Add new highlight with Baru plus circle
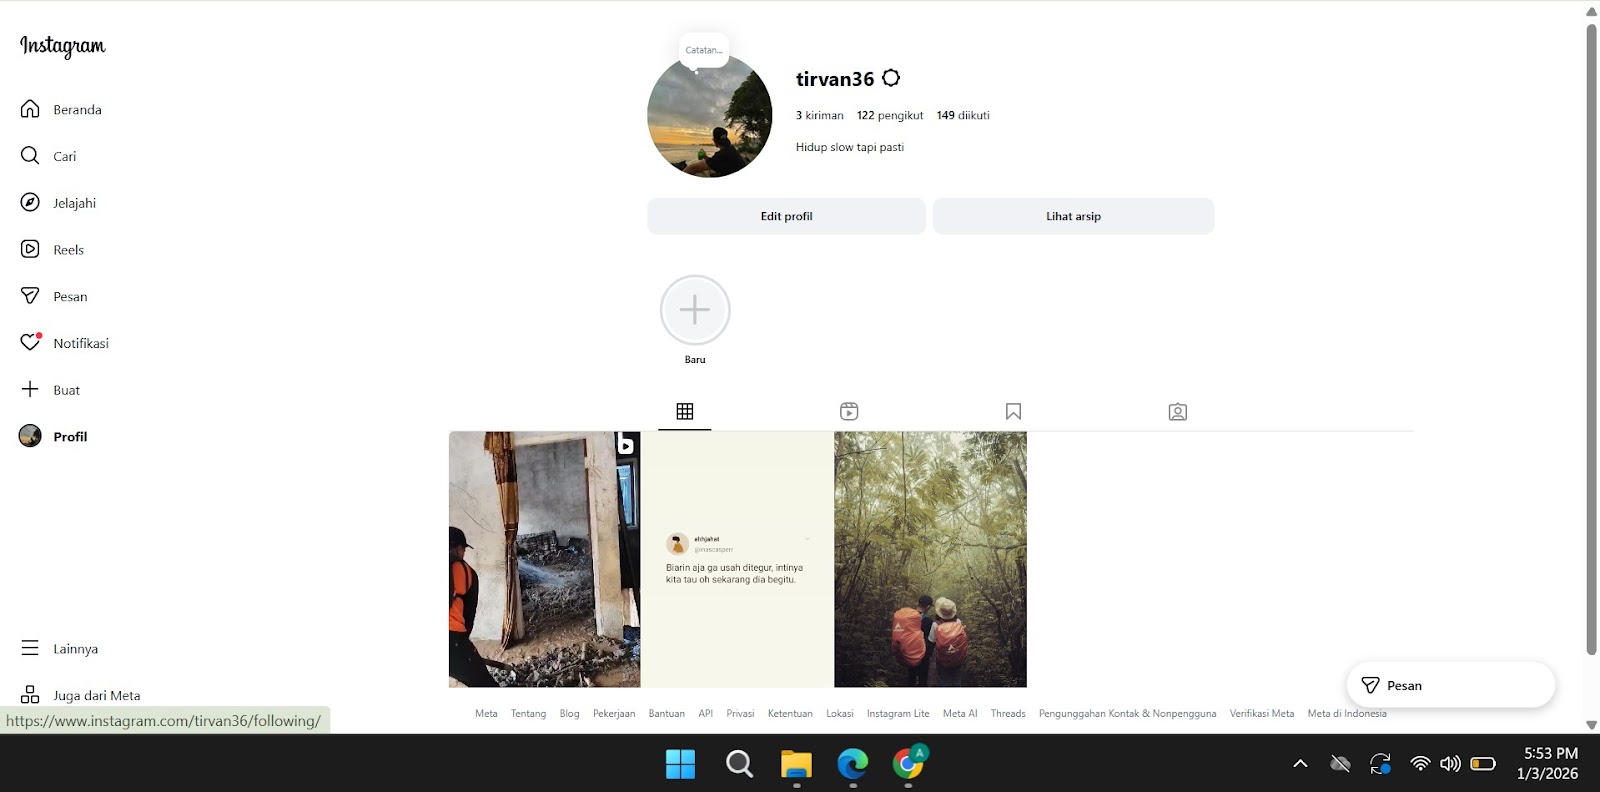 [695, 311]
